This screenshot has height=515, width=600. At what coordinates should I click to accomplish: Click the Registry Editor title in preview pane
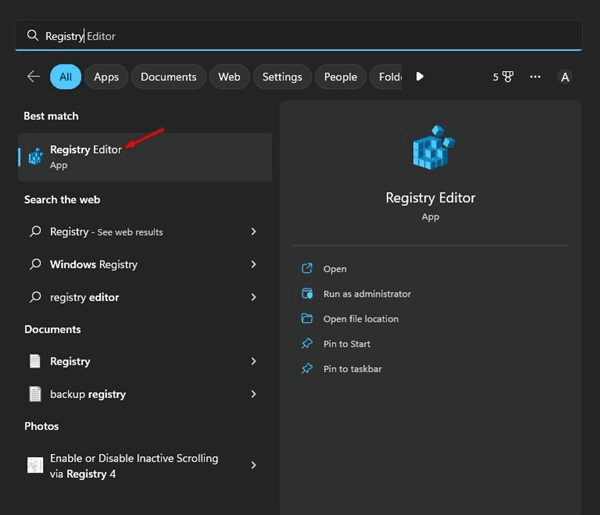point(430,198)
